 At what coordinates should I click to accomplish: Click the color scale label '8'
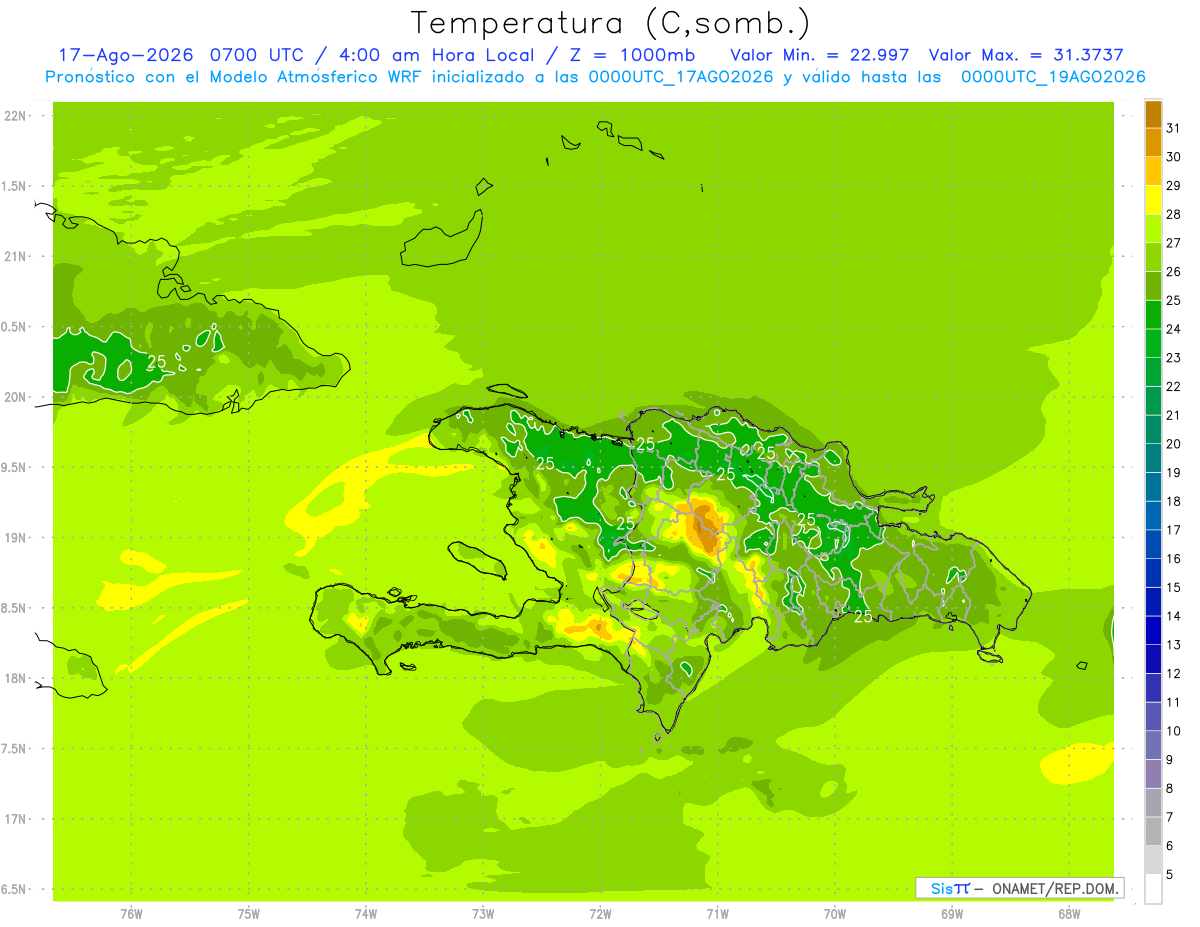click(1170, 789)
